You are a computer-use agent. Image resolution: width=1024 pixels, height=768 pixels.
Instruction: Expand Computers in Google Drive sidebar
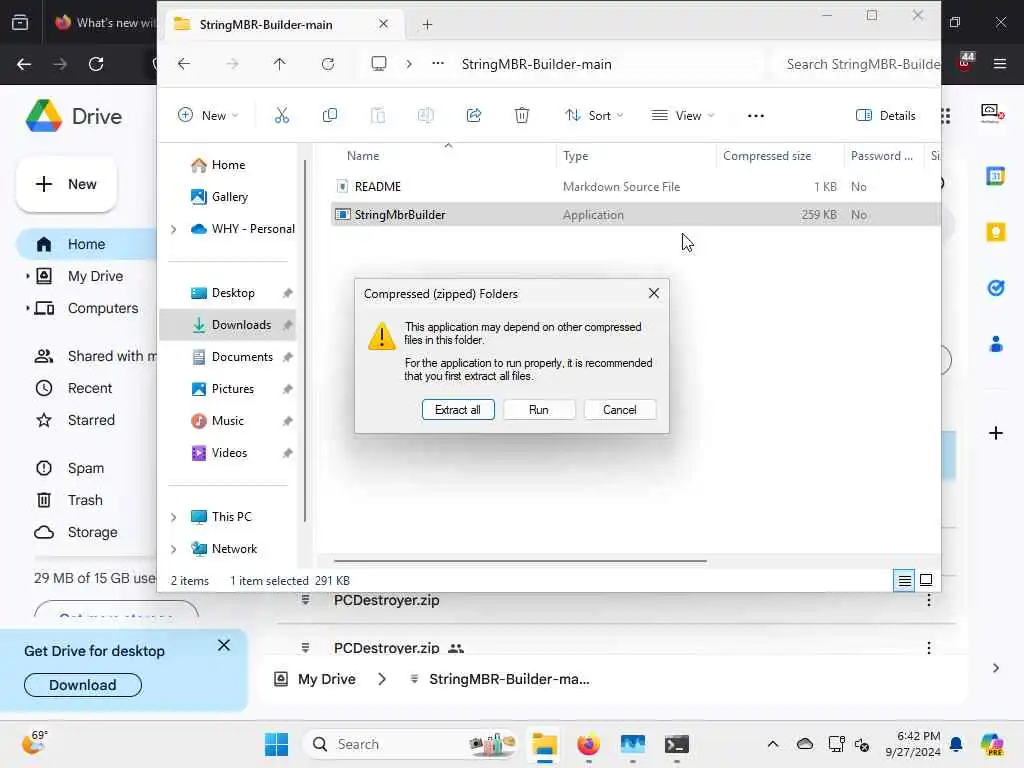(27, 308)
